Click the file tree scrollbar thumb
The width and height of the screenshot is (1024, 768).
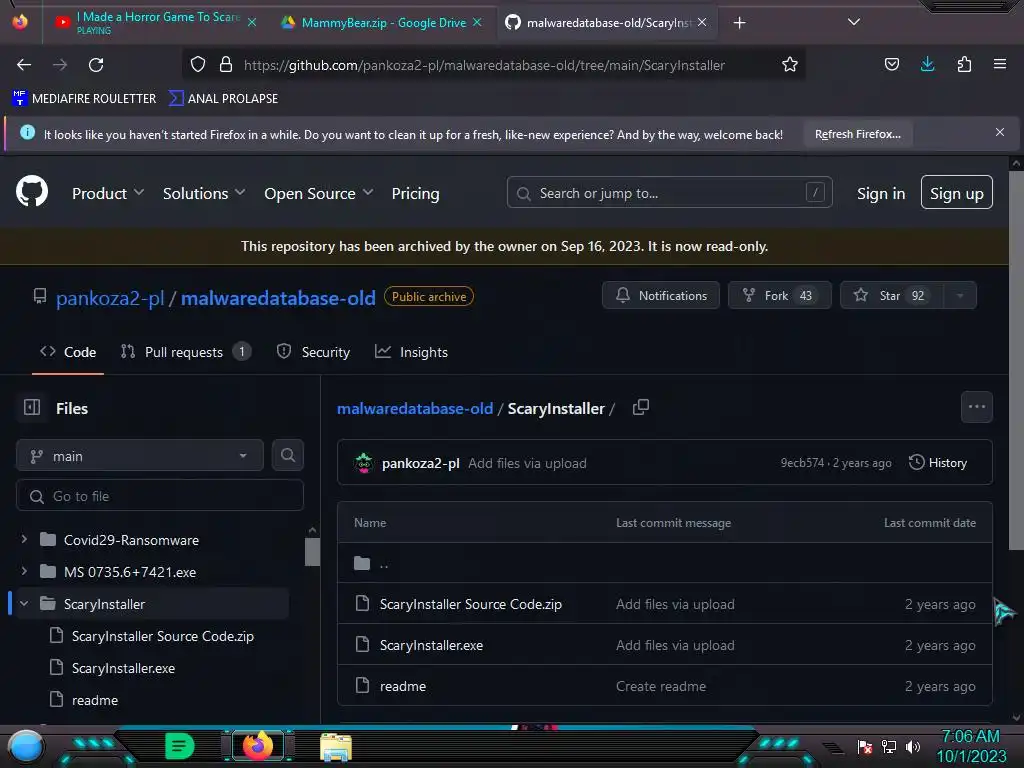point(312,551)
